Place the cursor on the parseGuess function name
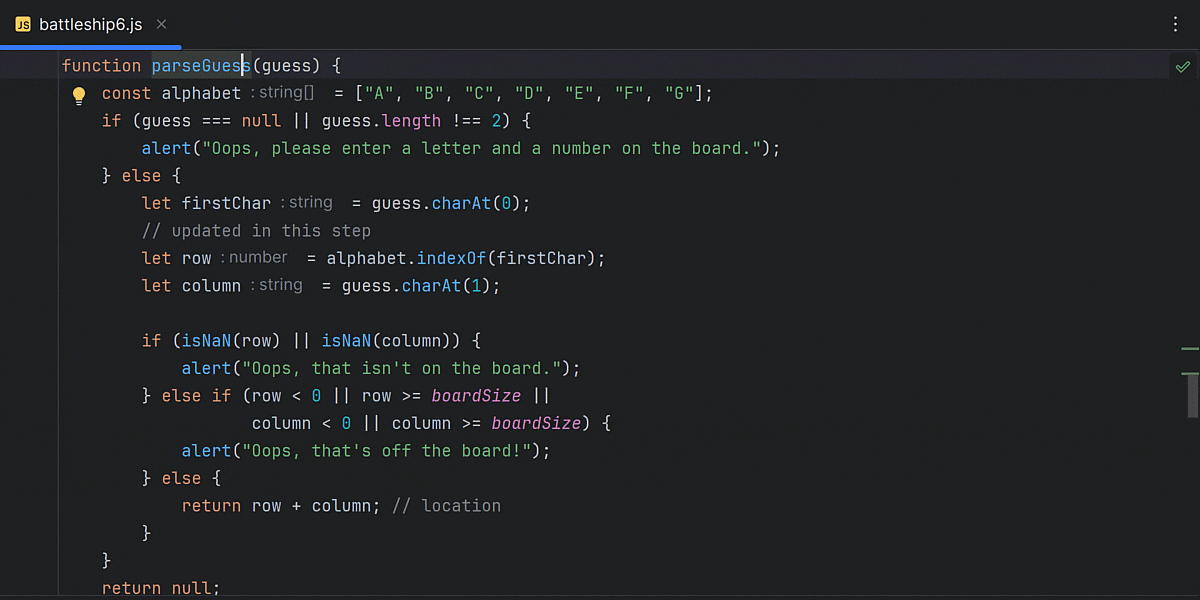 (199, 65)
